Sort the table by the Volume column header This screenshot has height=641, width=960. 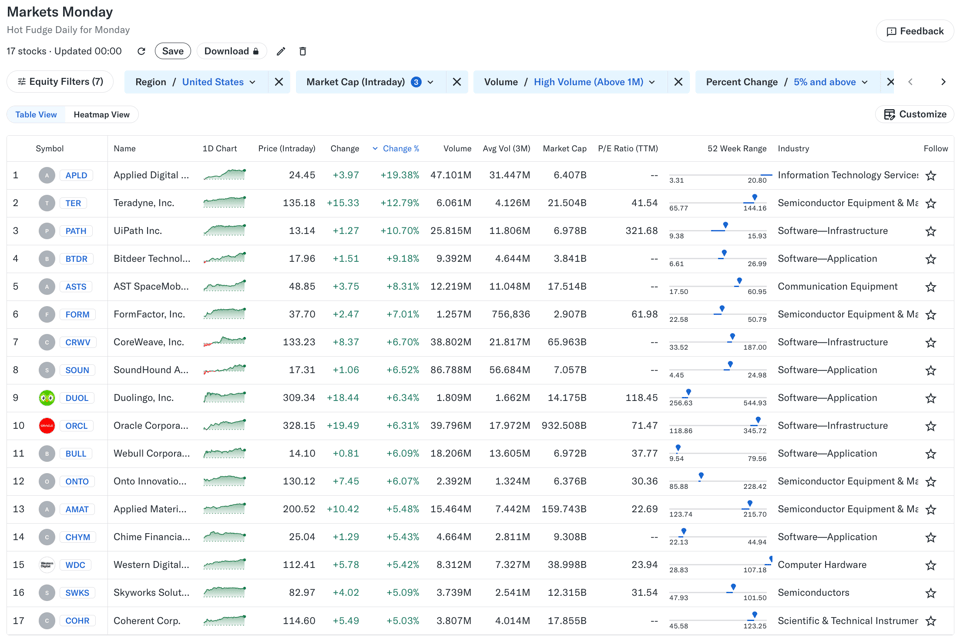coord(457,148)
